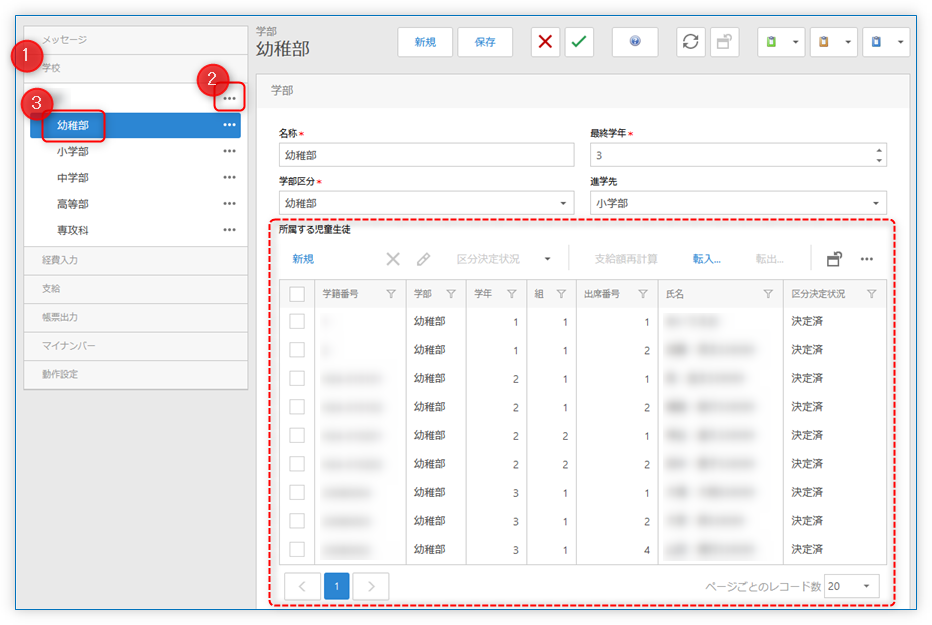Open the orange clipboard dropdown arrow
Image resolution: width=932 pixels, height=625 pixels.
[x=848, y=42]
